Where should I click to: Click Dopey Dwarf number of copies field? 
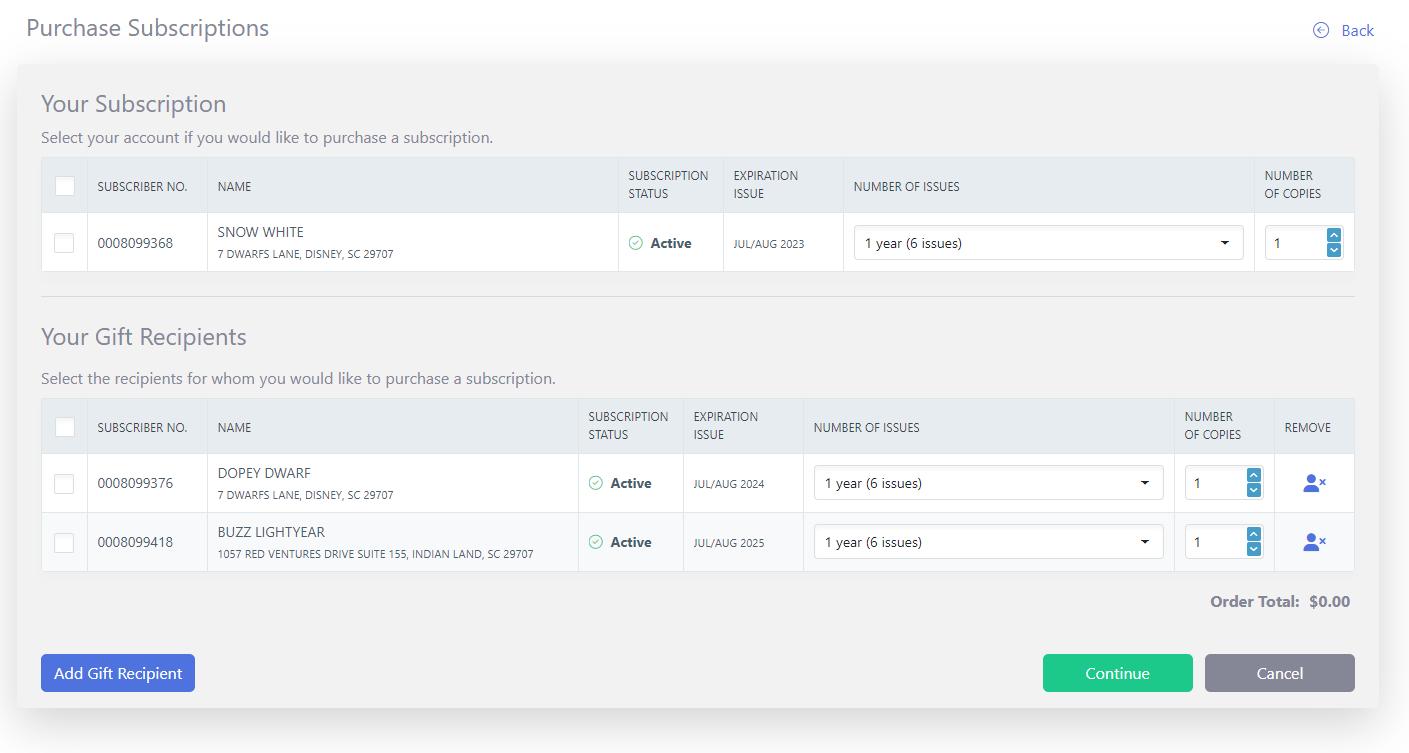[x=1214, y=483]
